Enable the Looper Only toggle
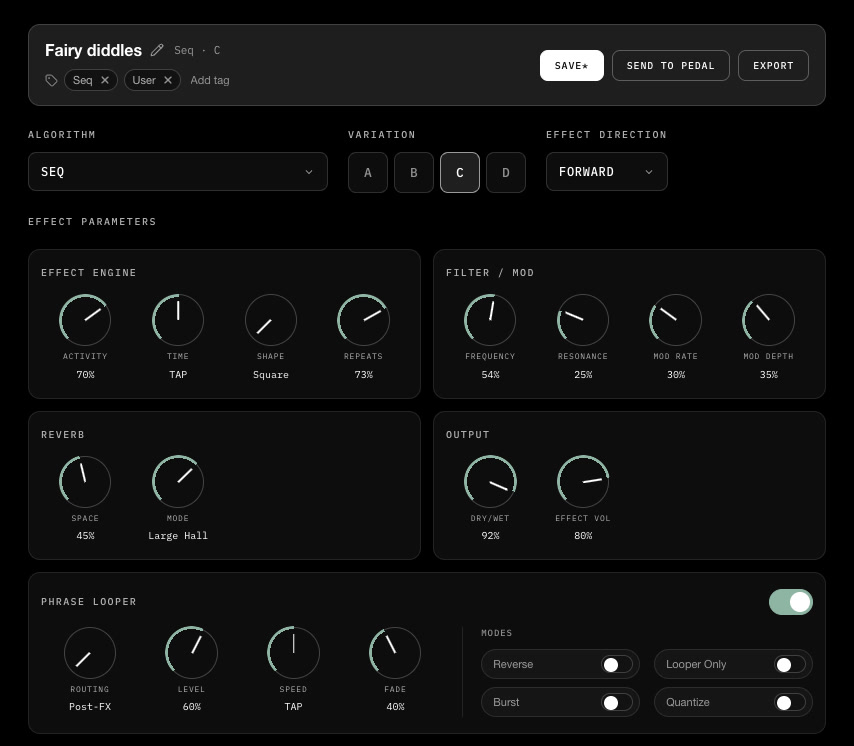Viewport: 854px width, 746px height. (x=790, y=664)
